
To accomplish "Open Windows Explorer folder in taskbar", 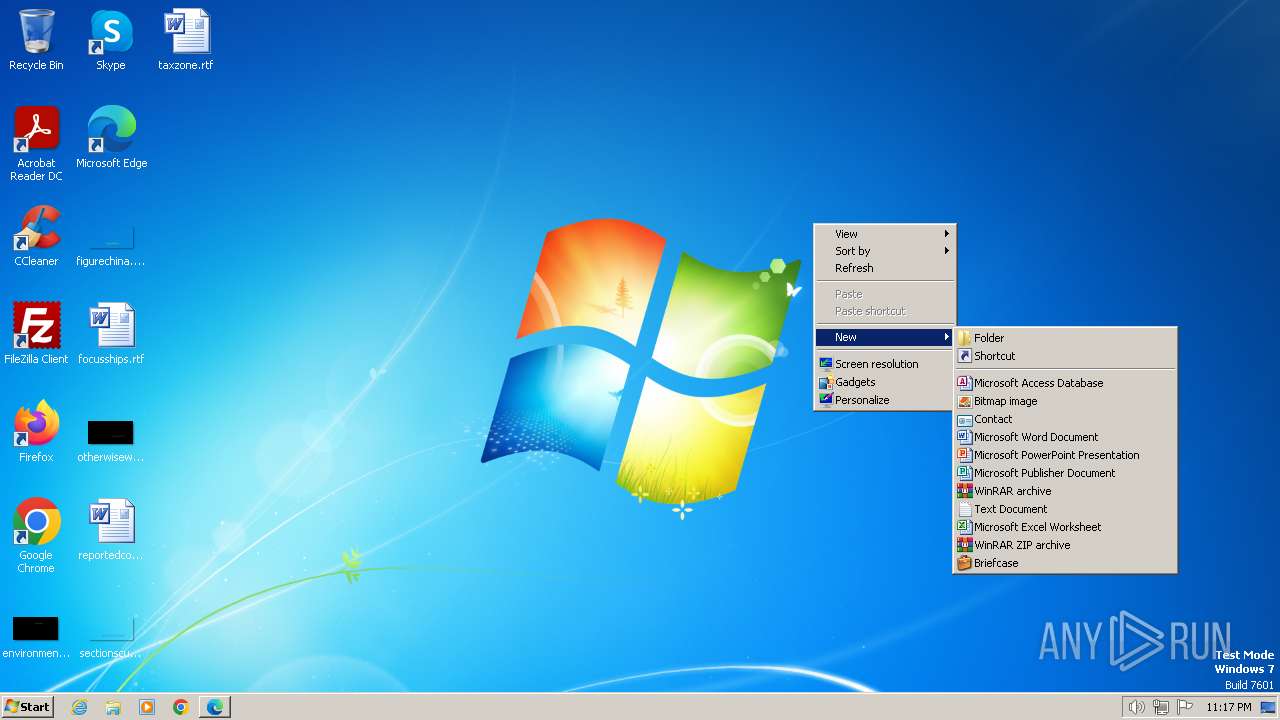I will tap(113, 707).
